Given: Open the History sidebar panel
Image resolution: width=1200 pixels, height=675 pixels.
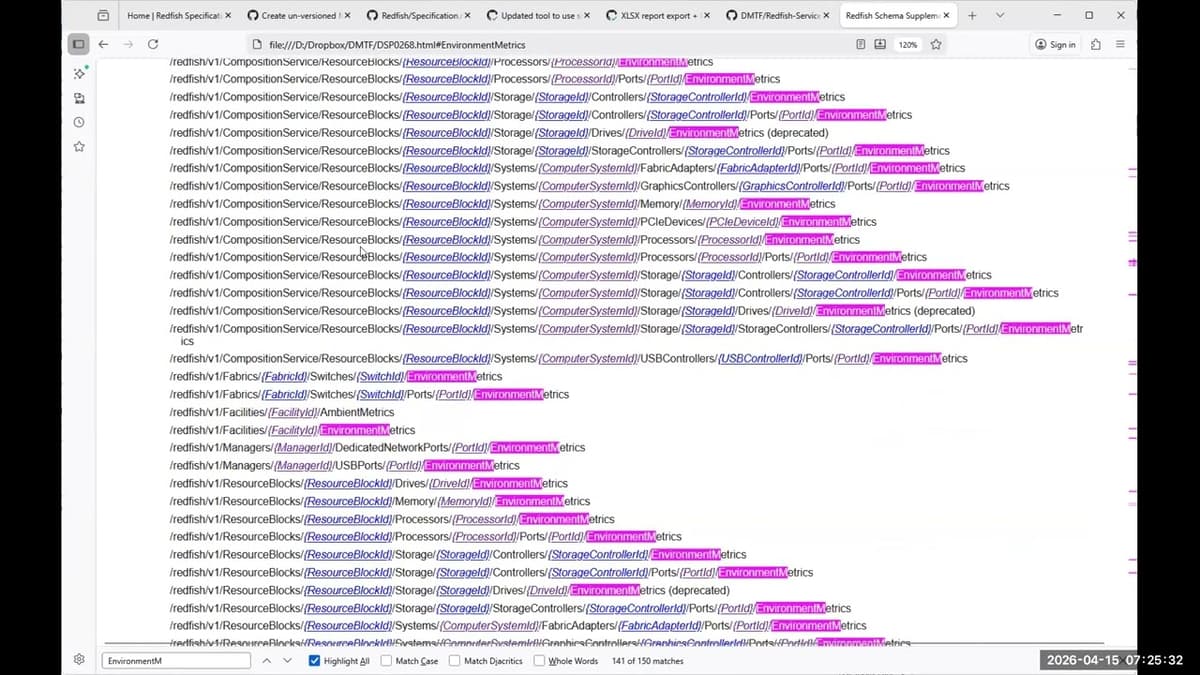Looking at the screenshot, I should [79, 122].
